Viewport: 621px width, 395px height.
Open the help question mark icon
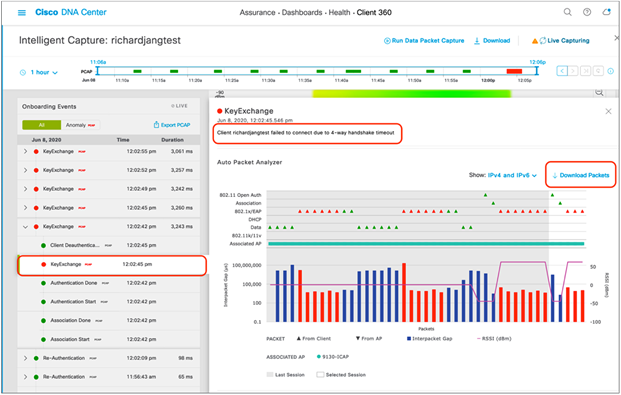[x=587, y=12]
